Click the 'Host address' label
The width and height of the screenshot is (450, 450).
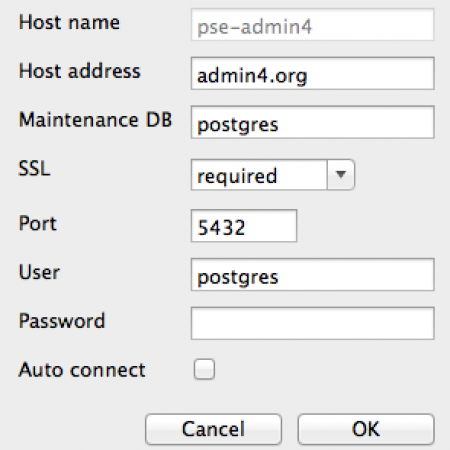coord(80,71)
